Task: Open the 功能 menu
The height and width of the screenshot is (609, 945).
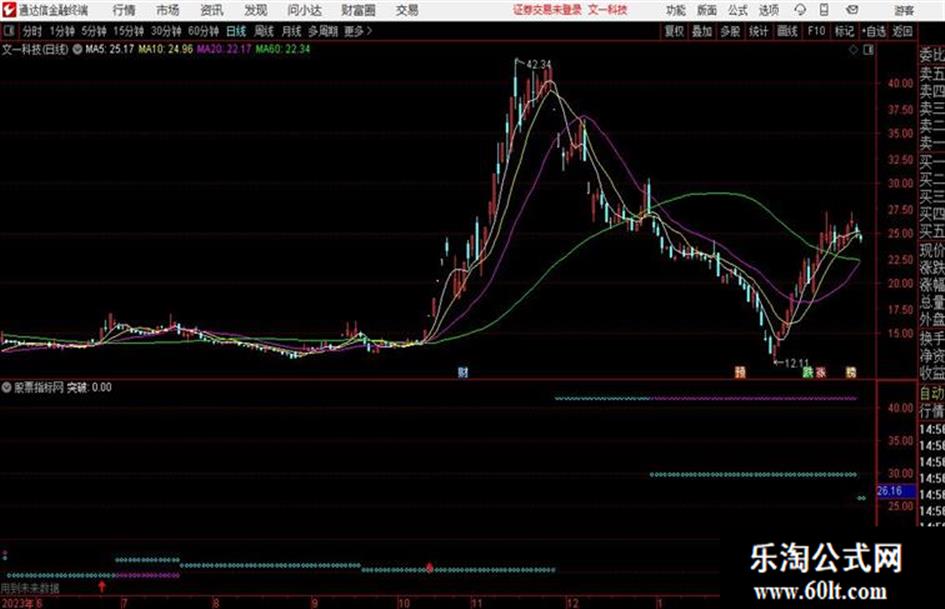Action: pyautogui.click(x=676, y=10)
